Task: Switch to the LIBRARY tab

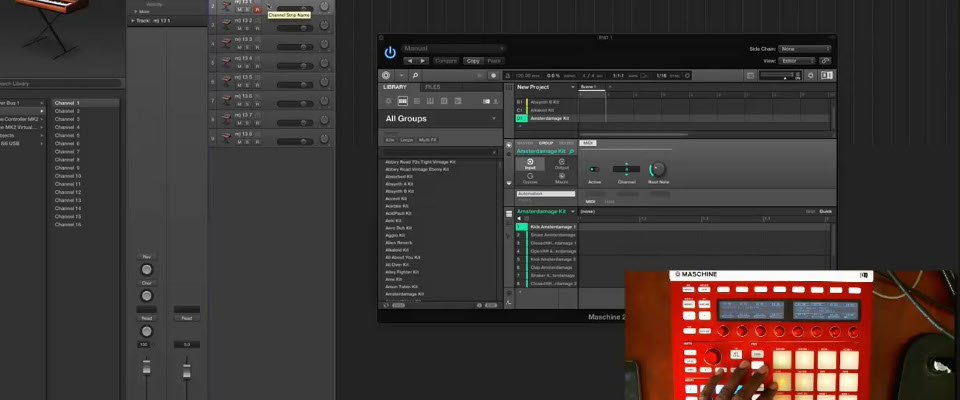Action: 395,87
